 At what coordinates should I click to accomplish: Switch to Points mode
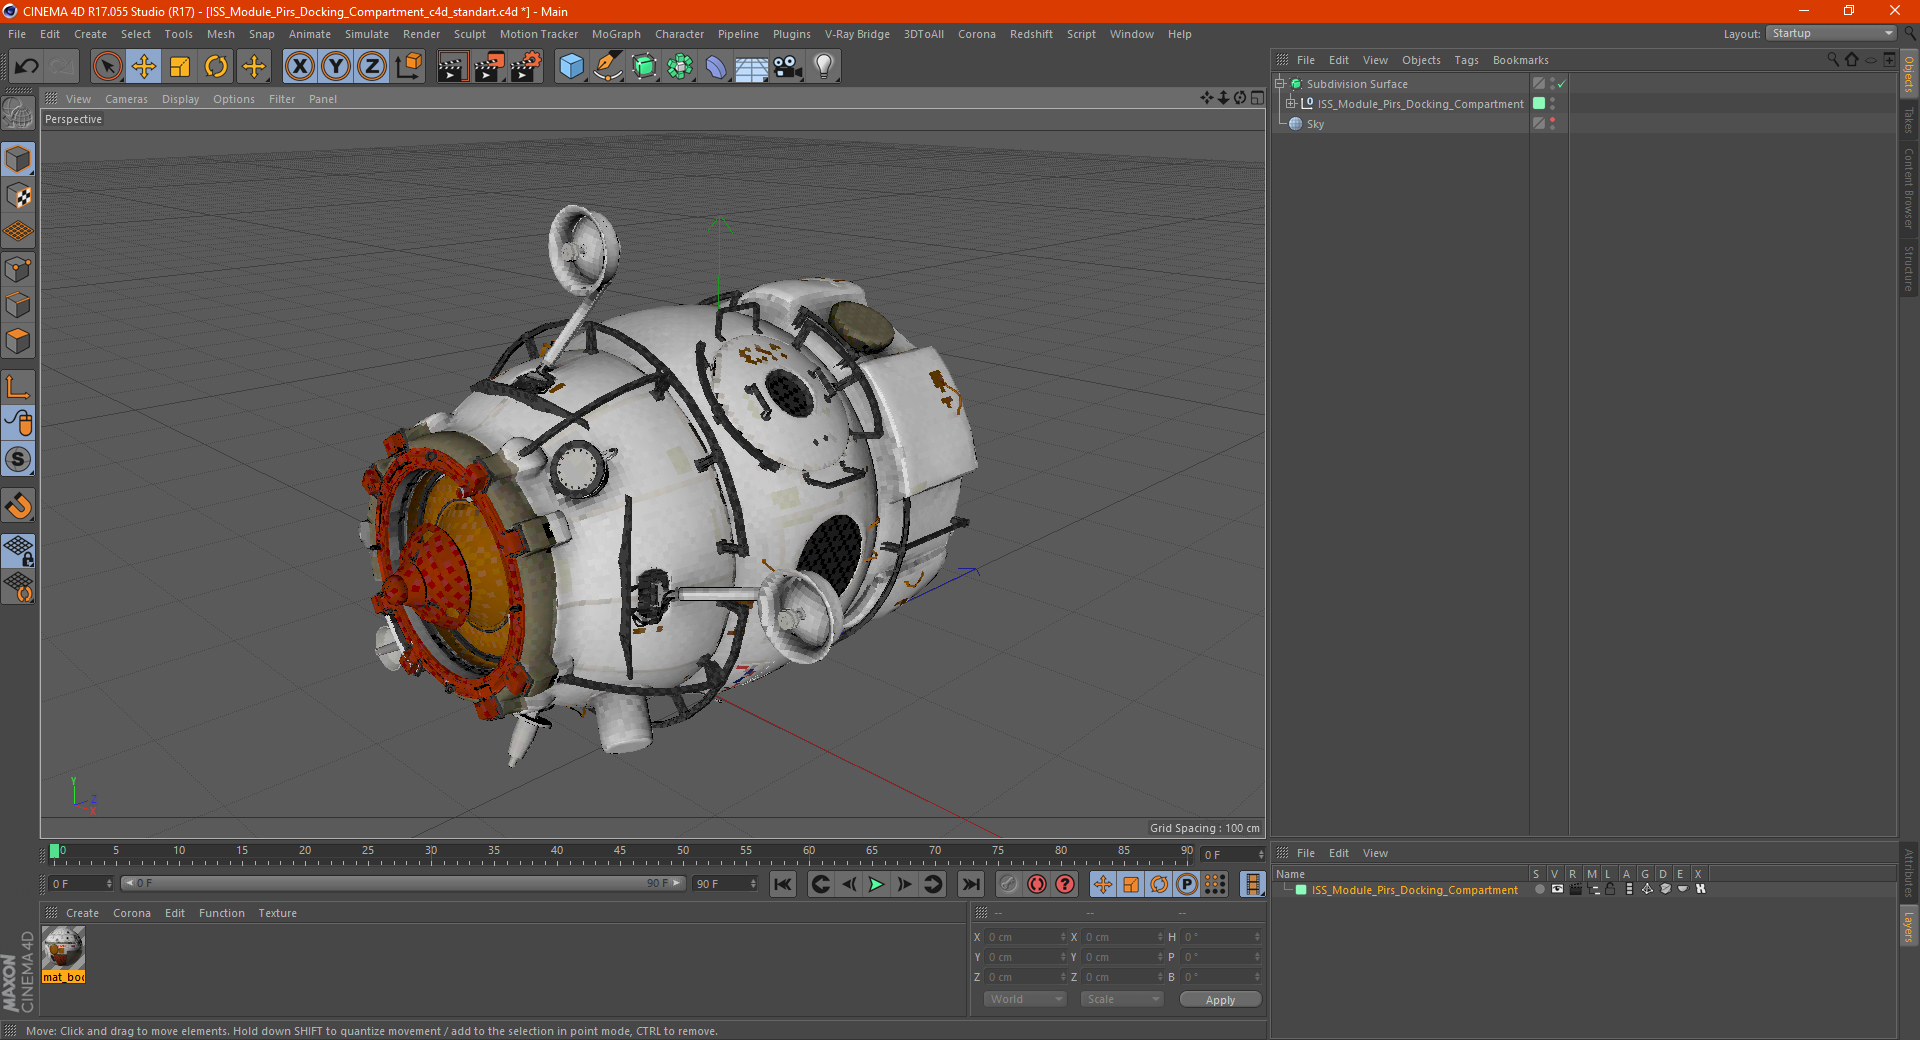pos(18,269)
